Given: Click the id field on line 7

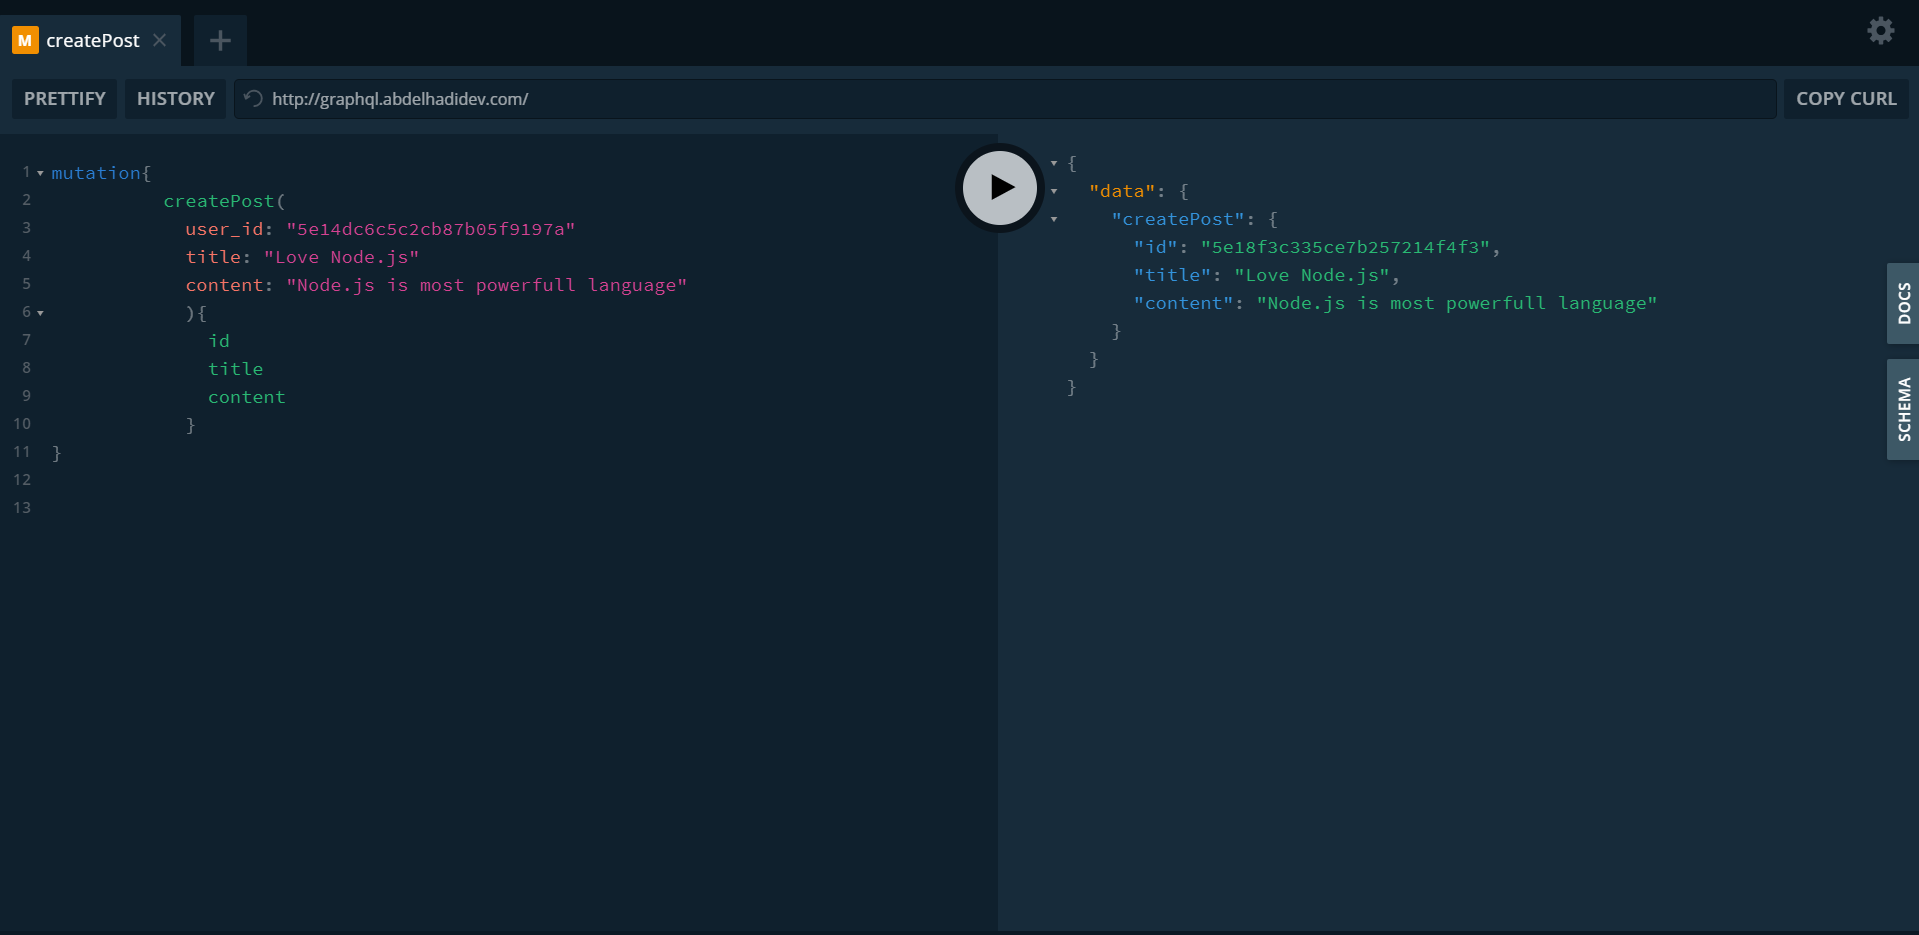Looking at the screenshot, I should [x=219, y=341].
